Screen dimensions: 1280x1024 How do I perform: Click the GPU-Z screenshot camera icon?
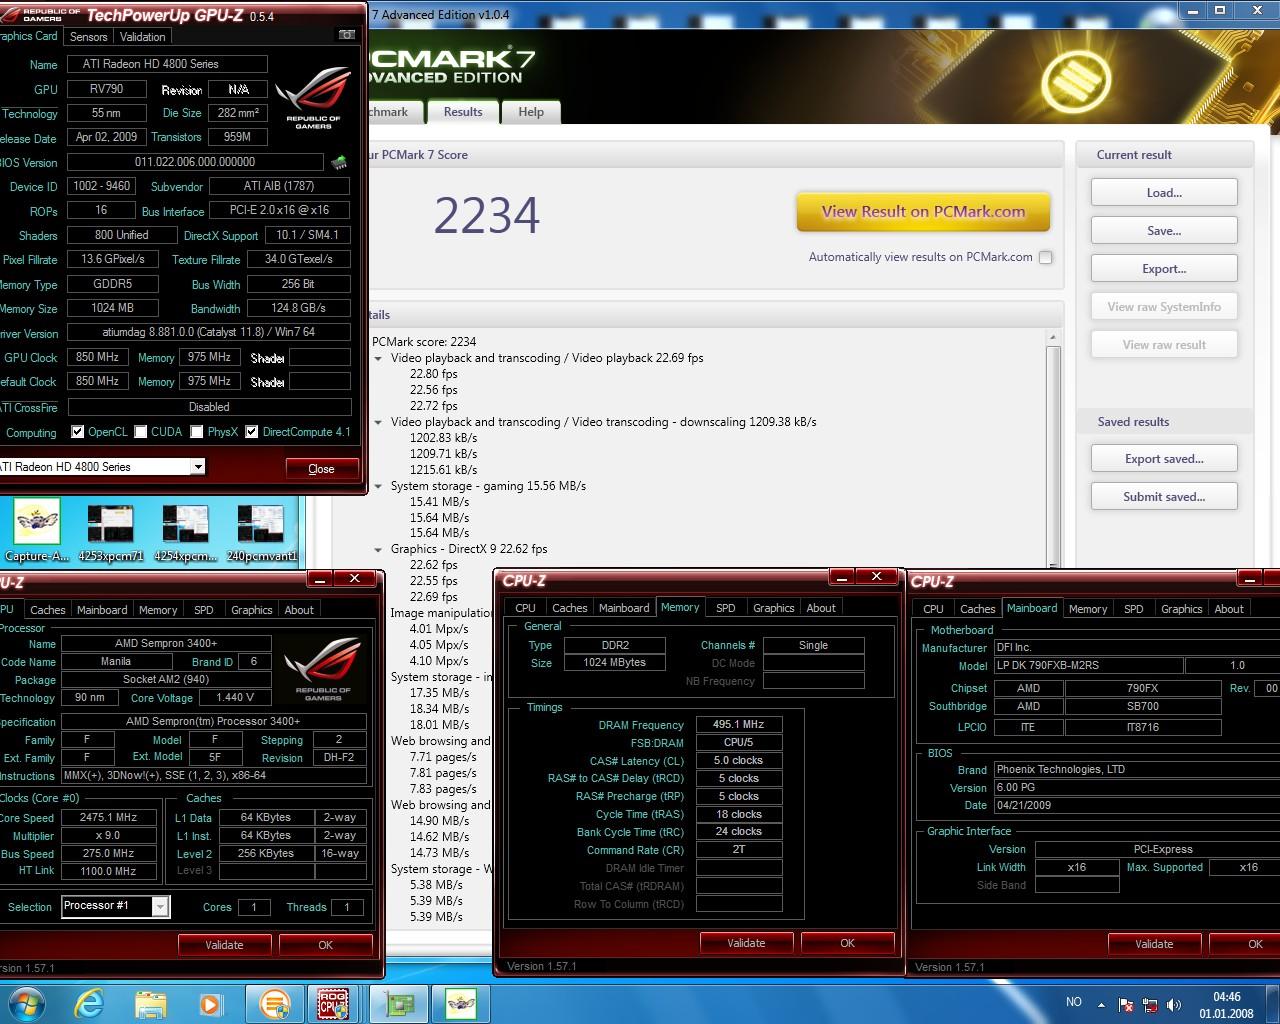click(x=346, y=35)
